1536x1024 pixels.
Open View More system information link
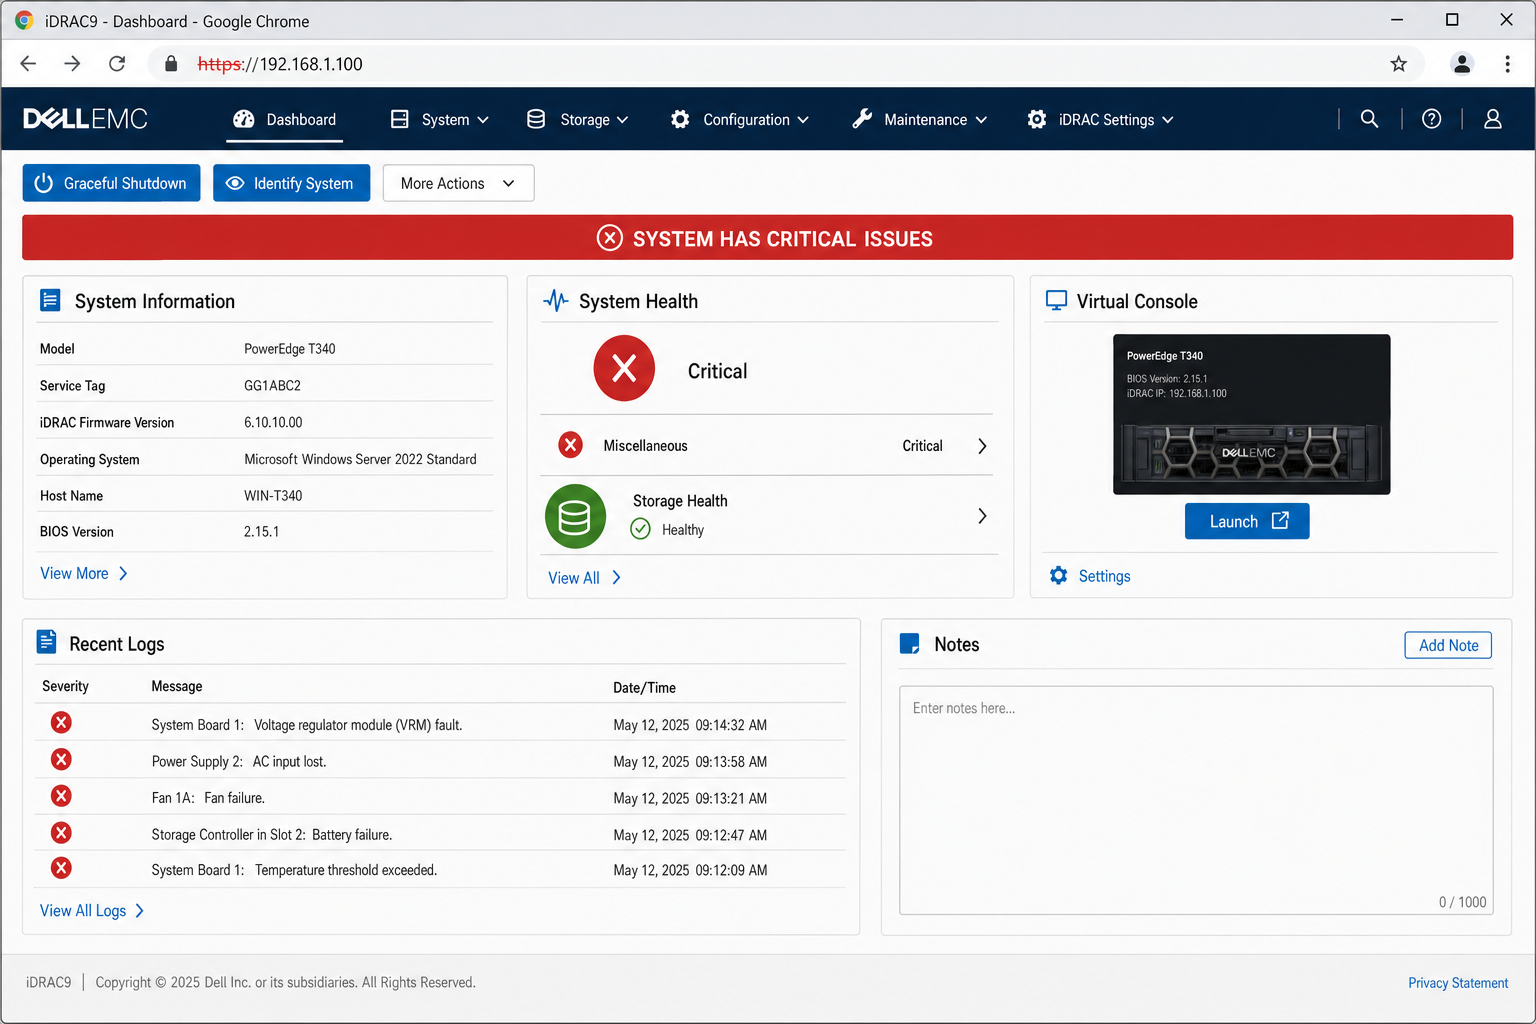click(84, 573)
